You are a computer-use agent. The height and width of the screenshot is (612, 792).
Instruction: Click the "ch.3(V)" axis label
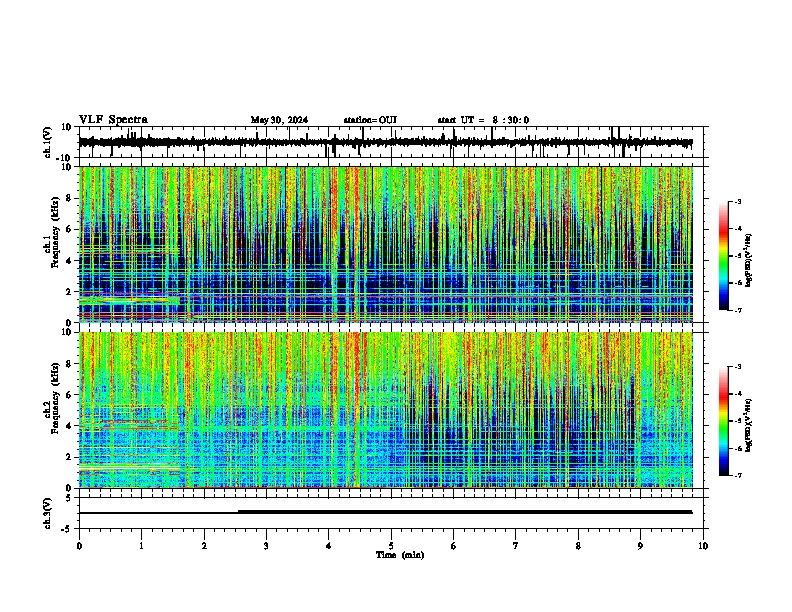48,513
